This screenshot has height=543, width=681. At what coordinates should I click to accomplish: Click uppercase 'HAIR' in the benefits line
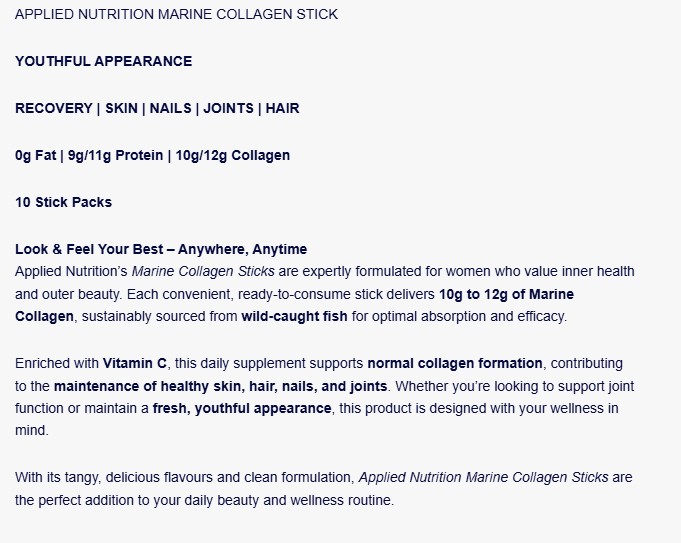(282, 108)
